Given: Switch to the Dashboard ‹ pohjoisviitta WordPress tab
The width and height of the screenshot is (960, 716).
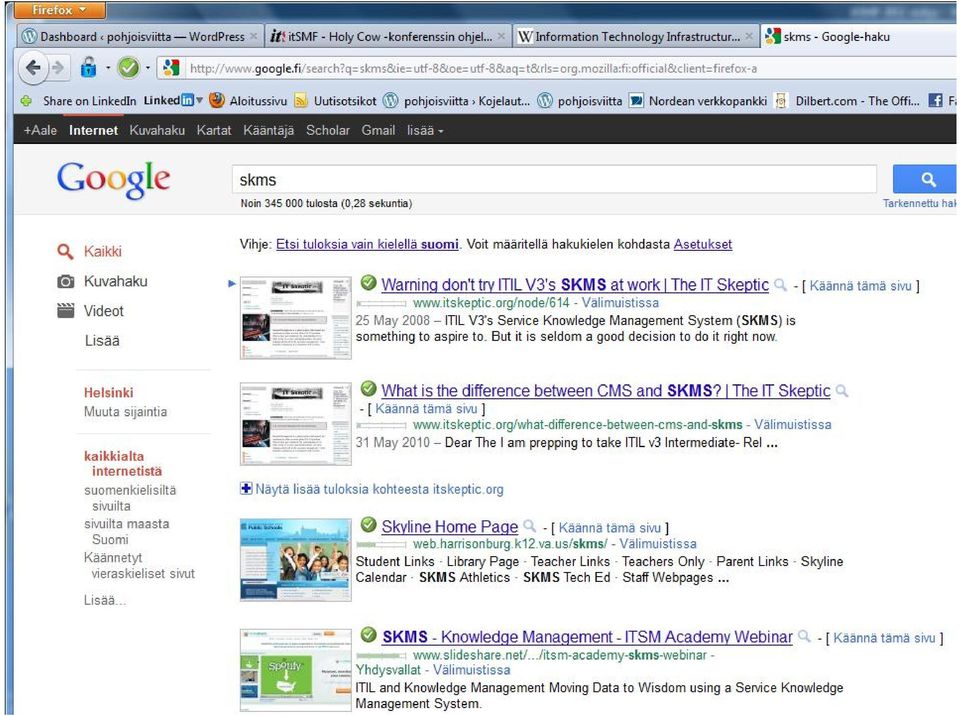Looking at the screenshot, I should pyautogui.click(x=140, y=37).
